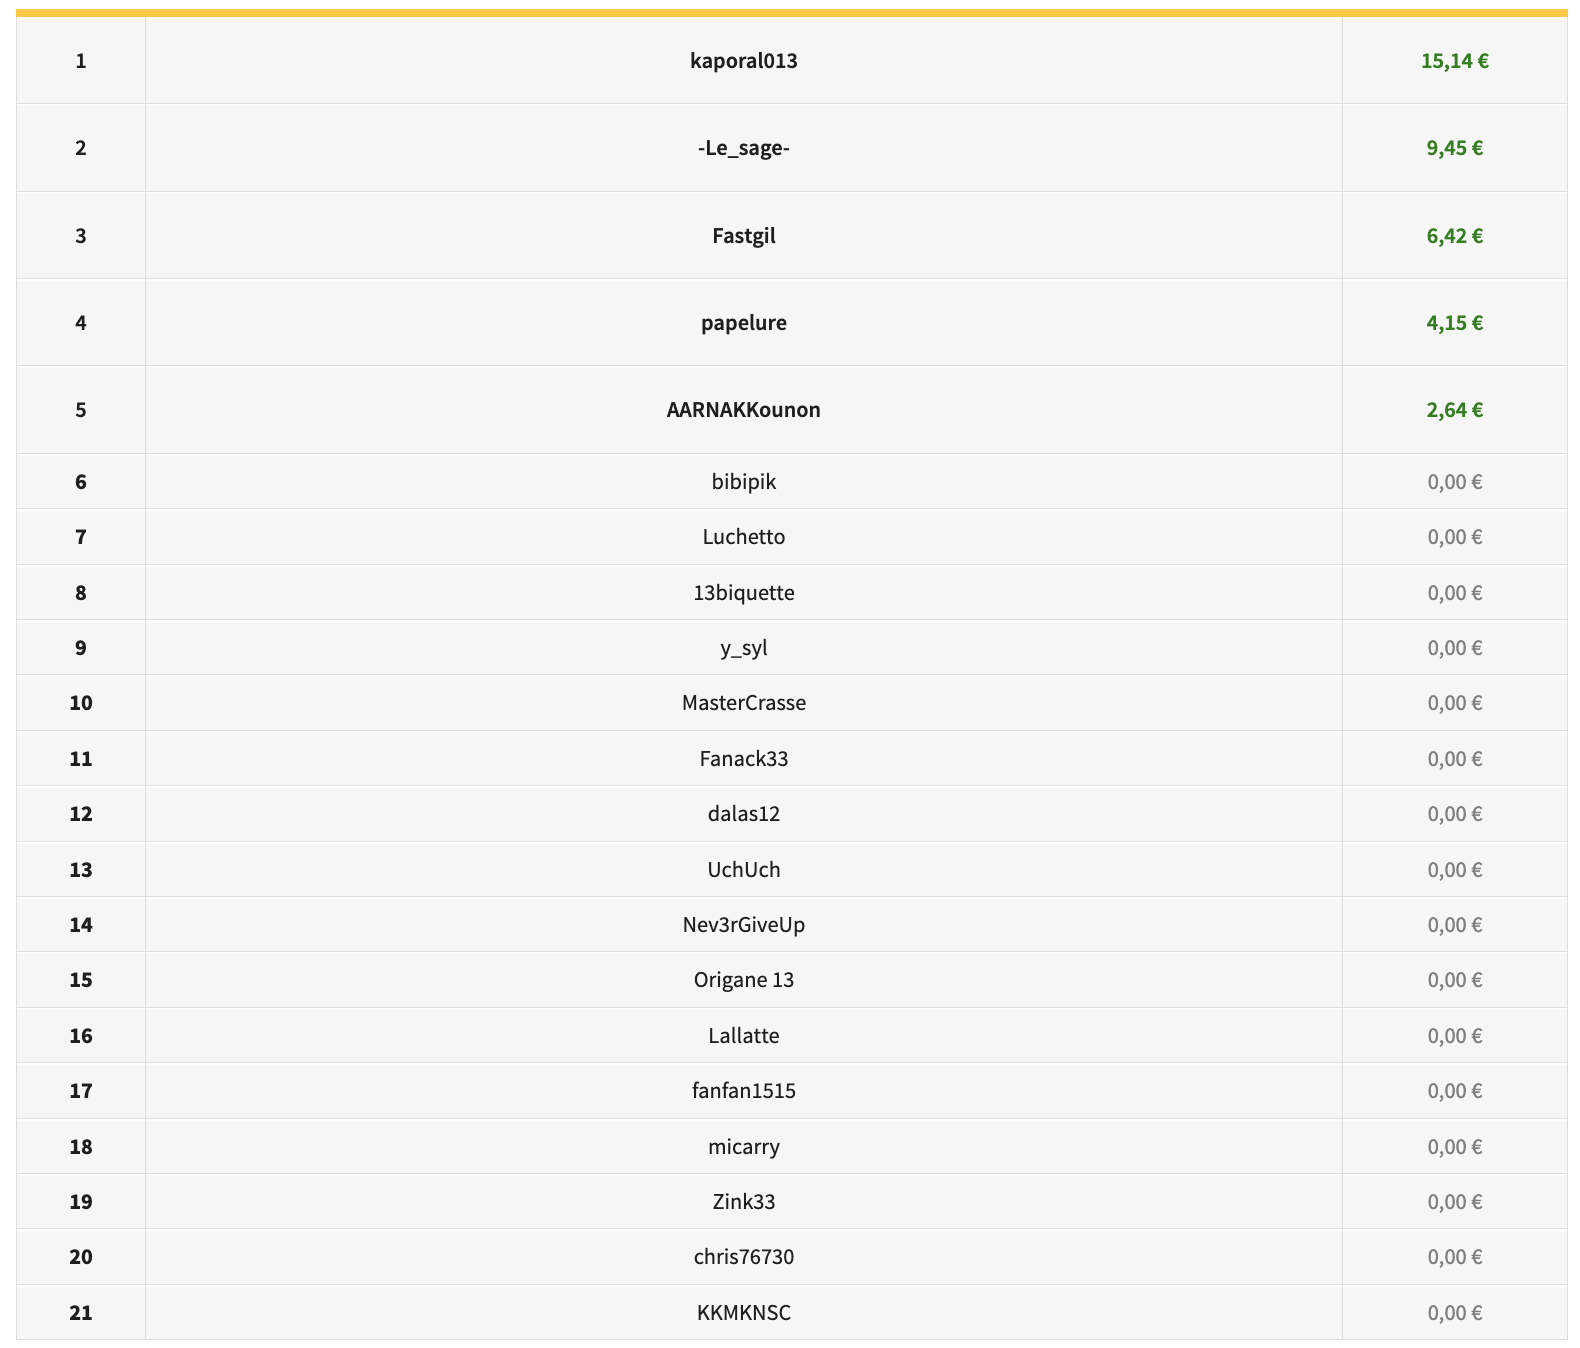The height and width of the screenshot is (1348, 1580).
Task: Click rank number 12 cell
Action: [x=81, y=814]
